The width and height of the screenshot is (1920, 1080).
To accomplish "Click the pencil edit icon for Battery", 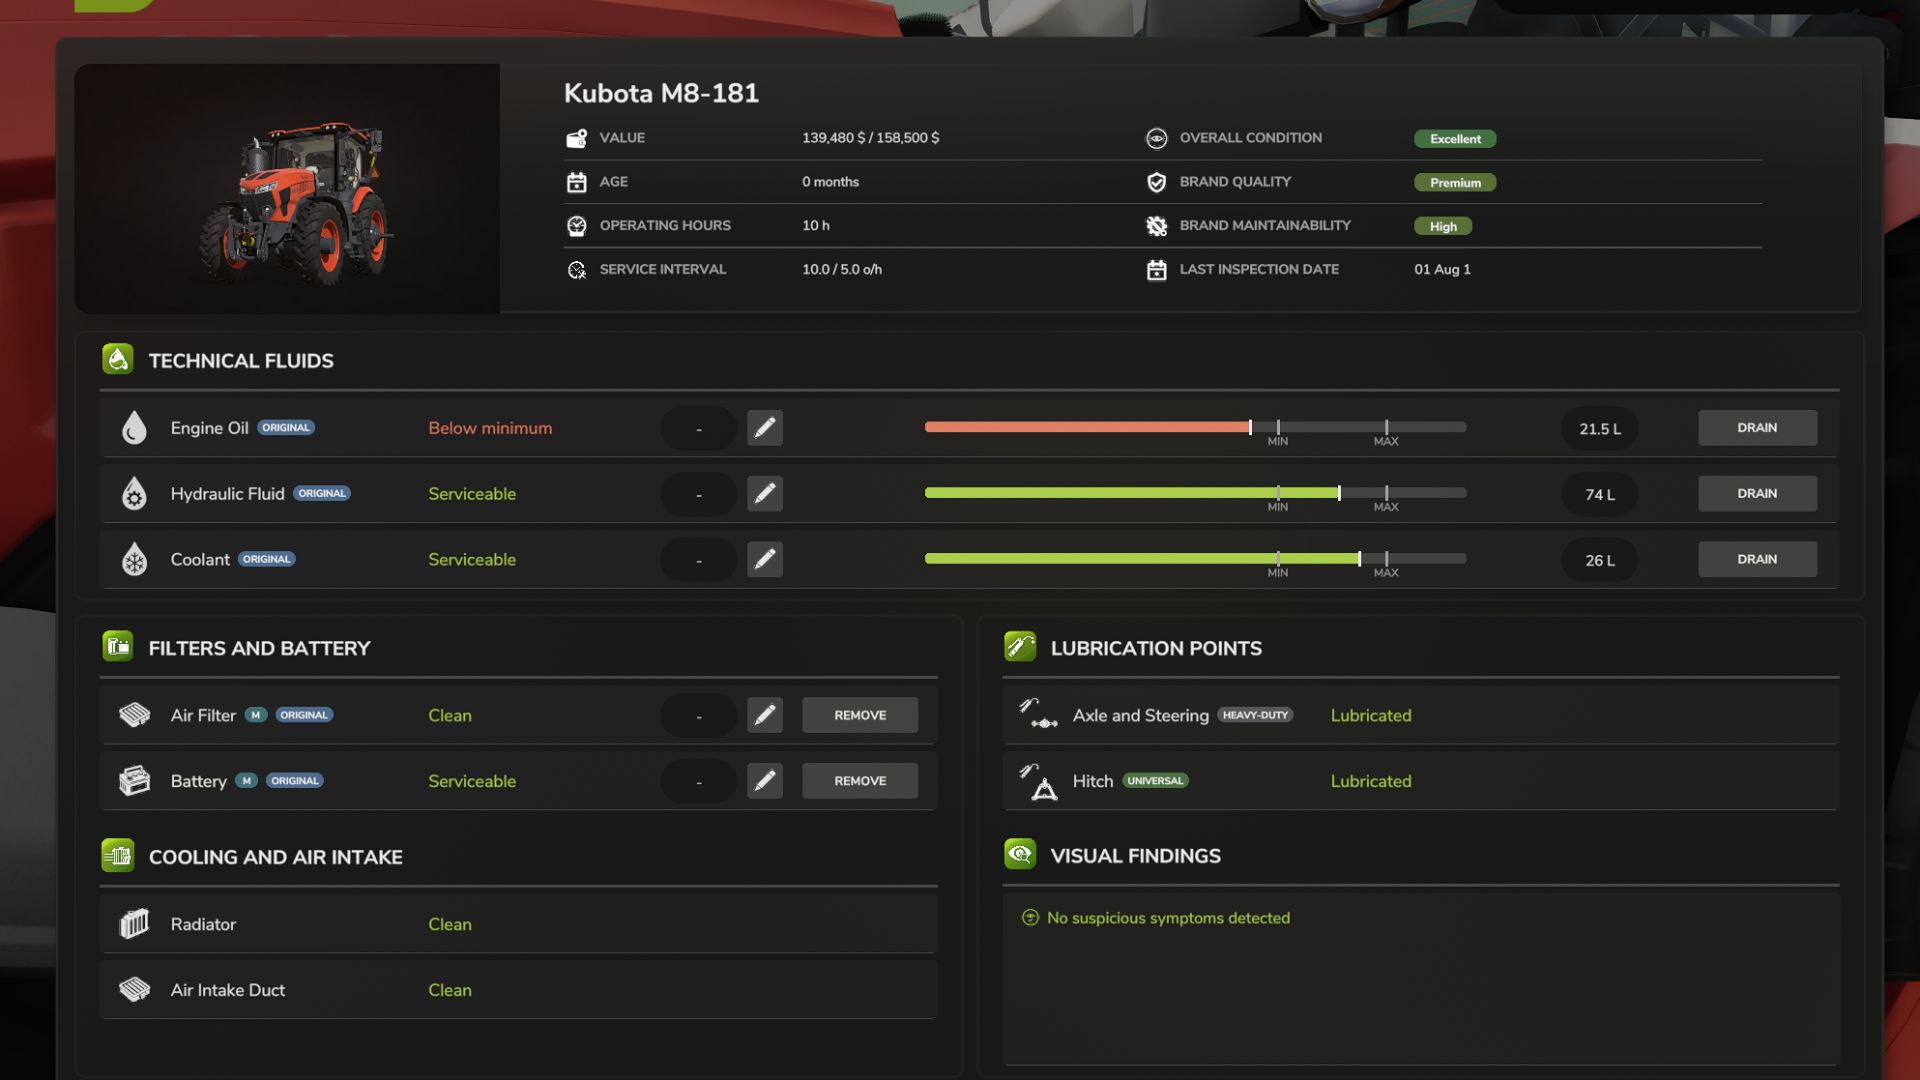I will 765,781.
